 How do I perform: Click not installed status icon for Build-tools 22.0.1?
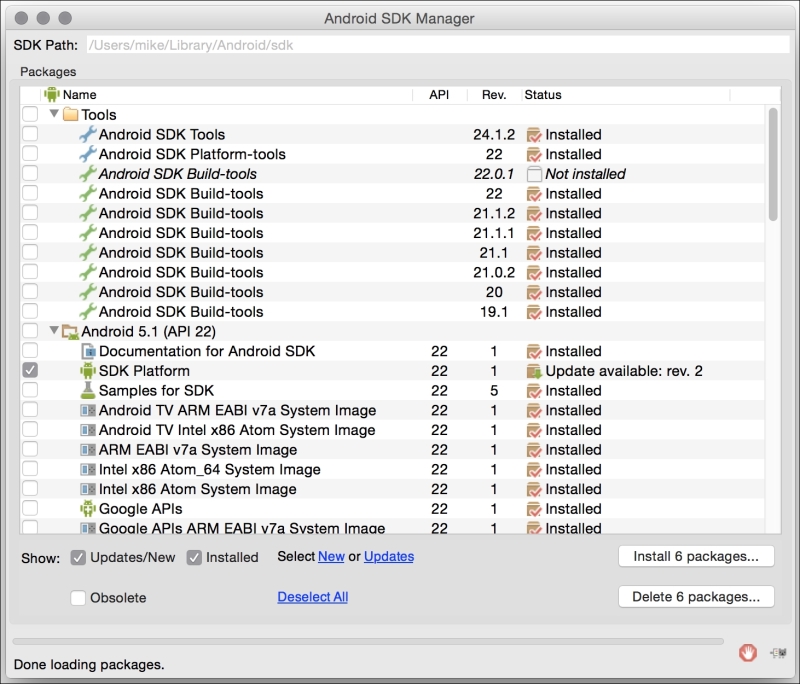pyautogui.click(x=534, y=174)
